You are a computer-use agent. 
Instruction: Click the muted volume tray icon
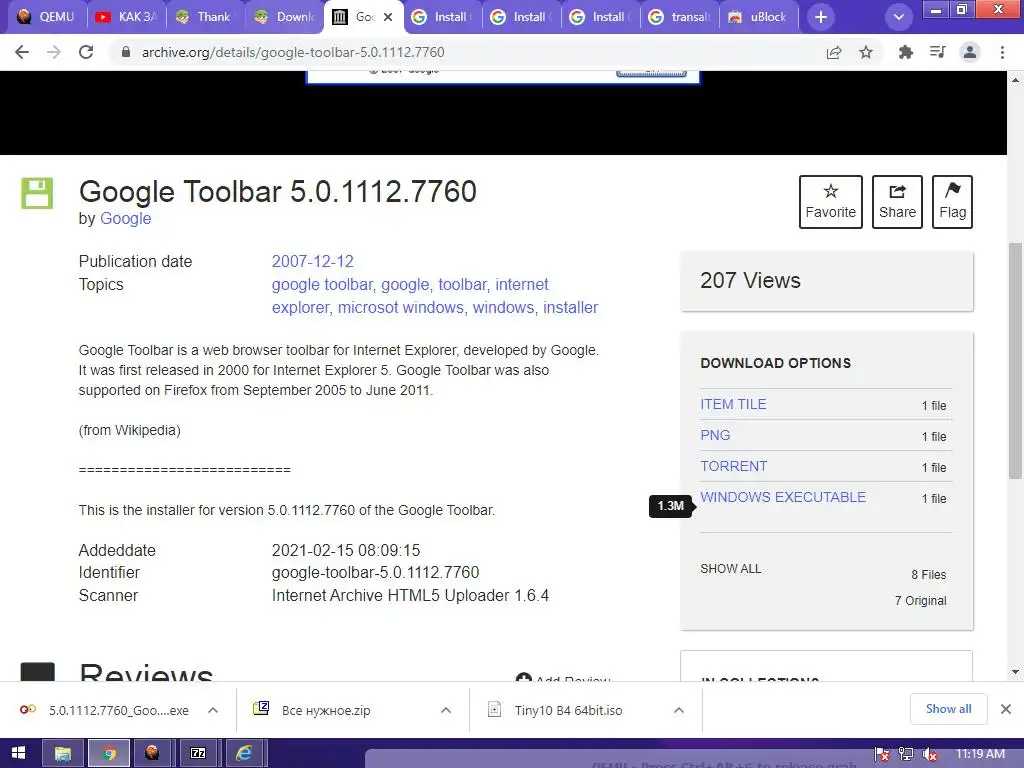tap(930, 754)
